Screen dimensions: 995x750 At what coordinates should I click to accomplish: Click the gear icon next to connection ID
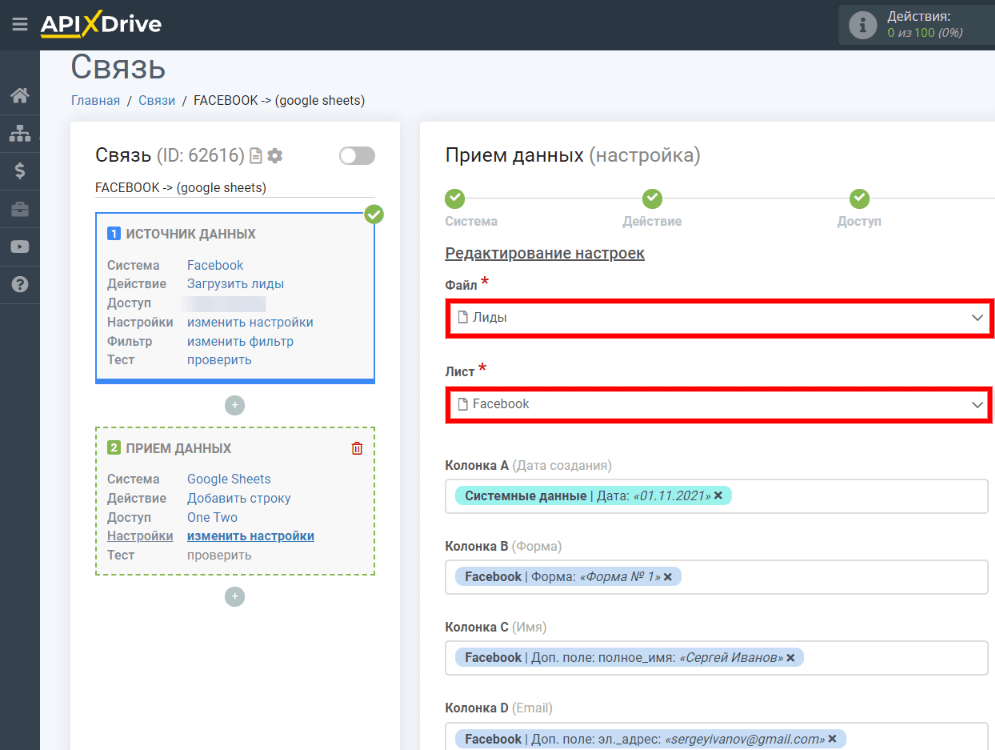tap(275, 156)
